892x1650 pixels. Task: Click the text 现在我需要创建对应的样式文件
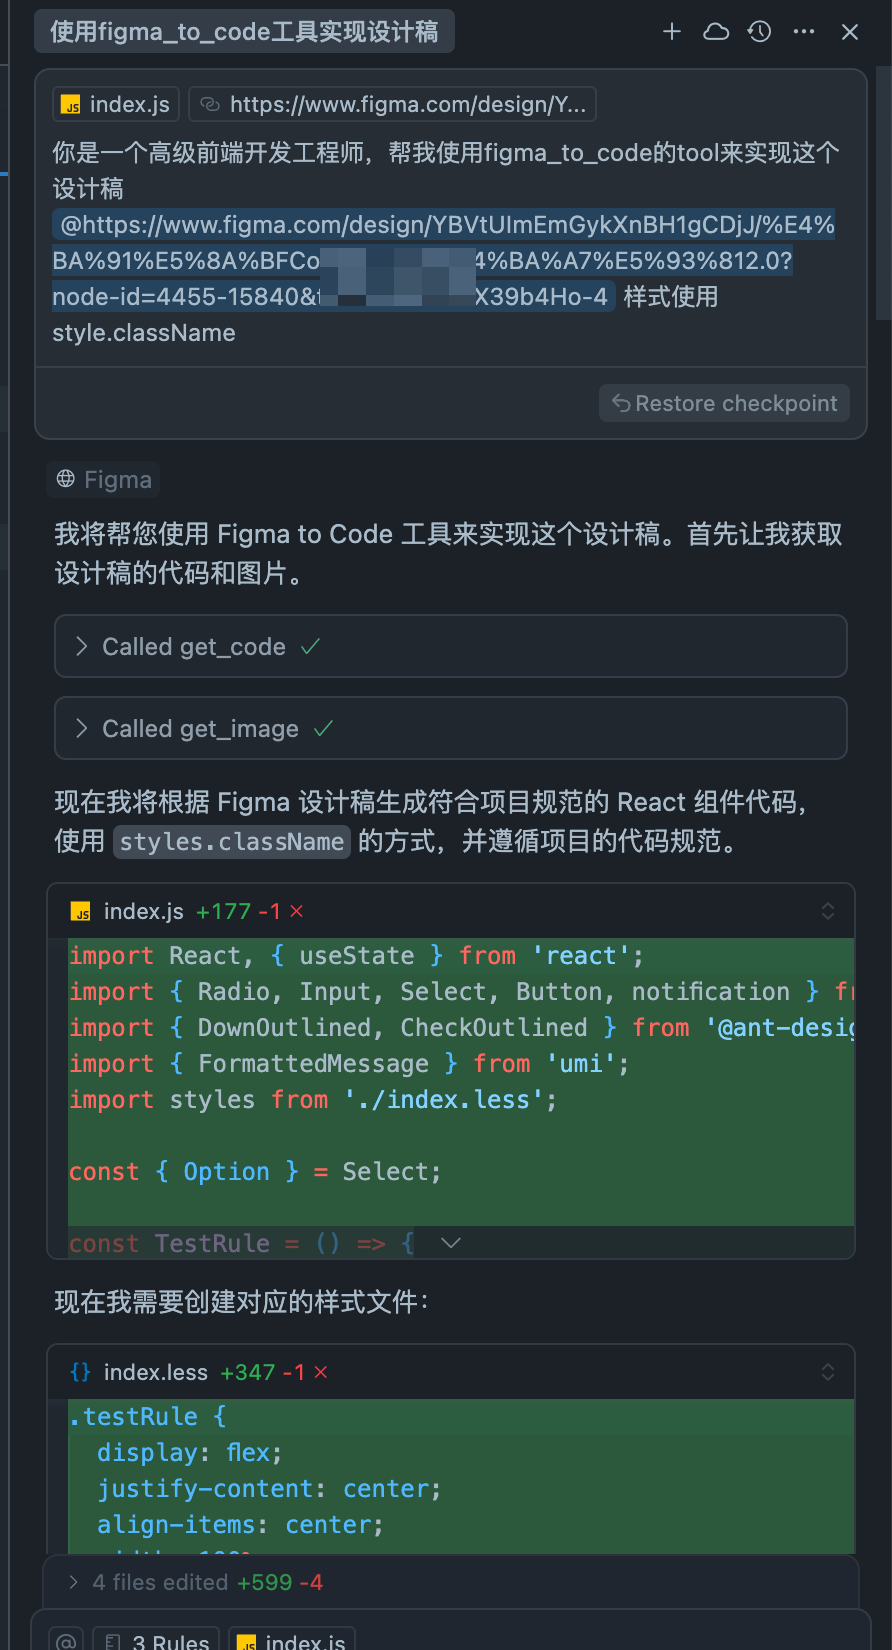pyautogui.click(x=241, y=1302)
